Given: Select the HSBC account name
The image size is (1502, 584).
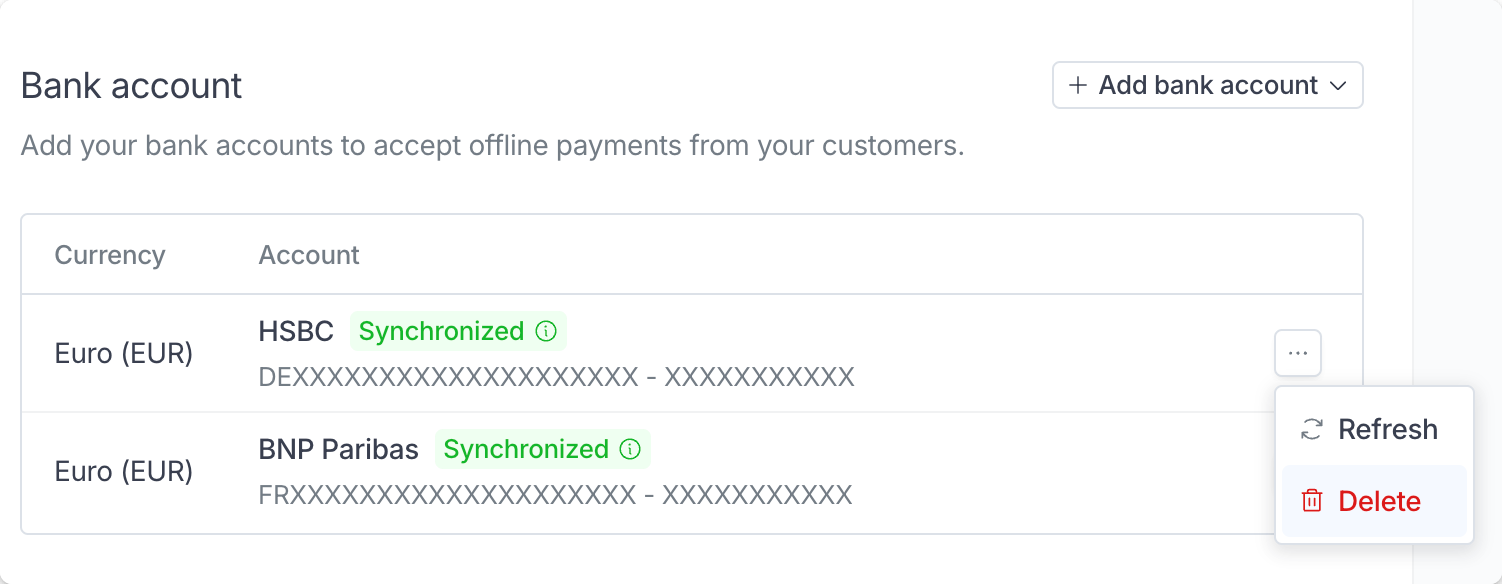Looking at the screenshot, I should pyautogui.click(x=296, y=331).
